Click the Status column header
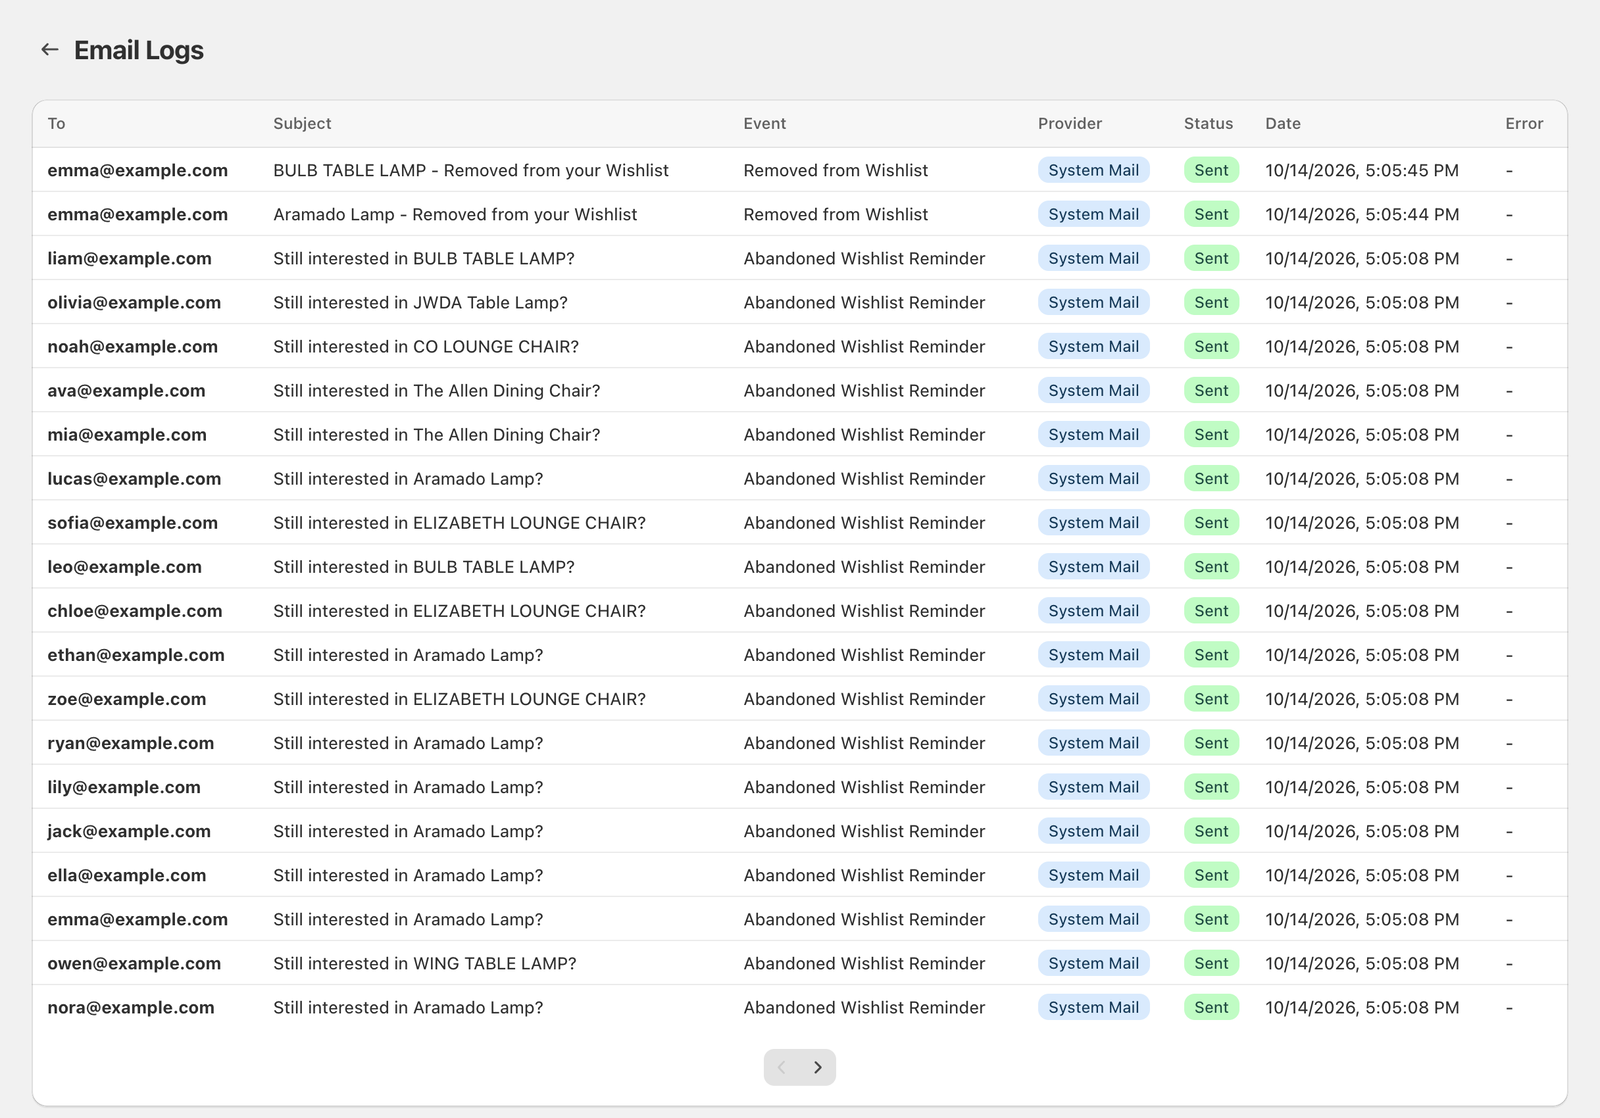Viewport: 1600px width, 1118px height. click(x=1208, y=123)
